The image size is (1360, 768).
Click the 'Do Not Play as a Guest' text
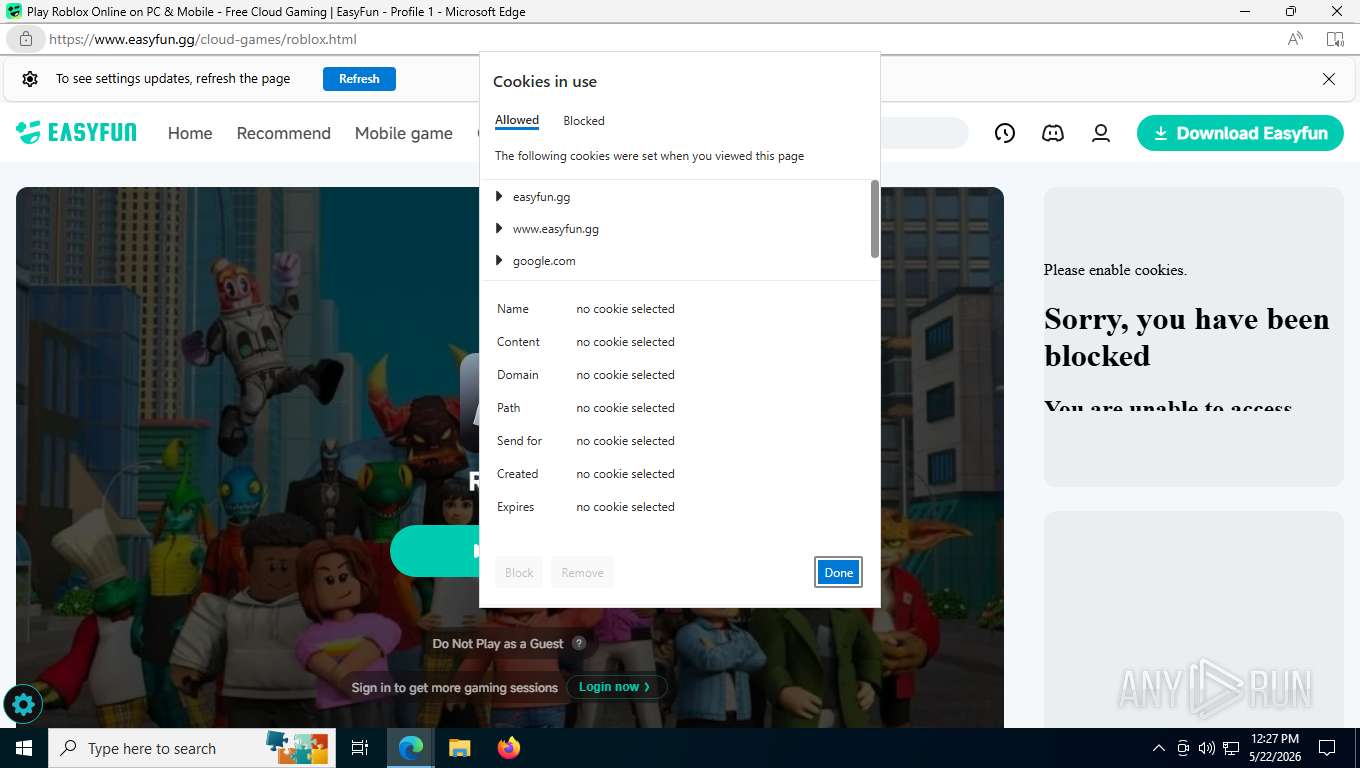498,644
